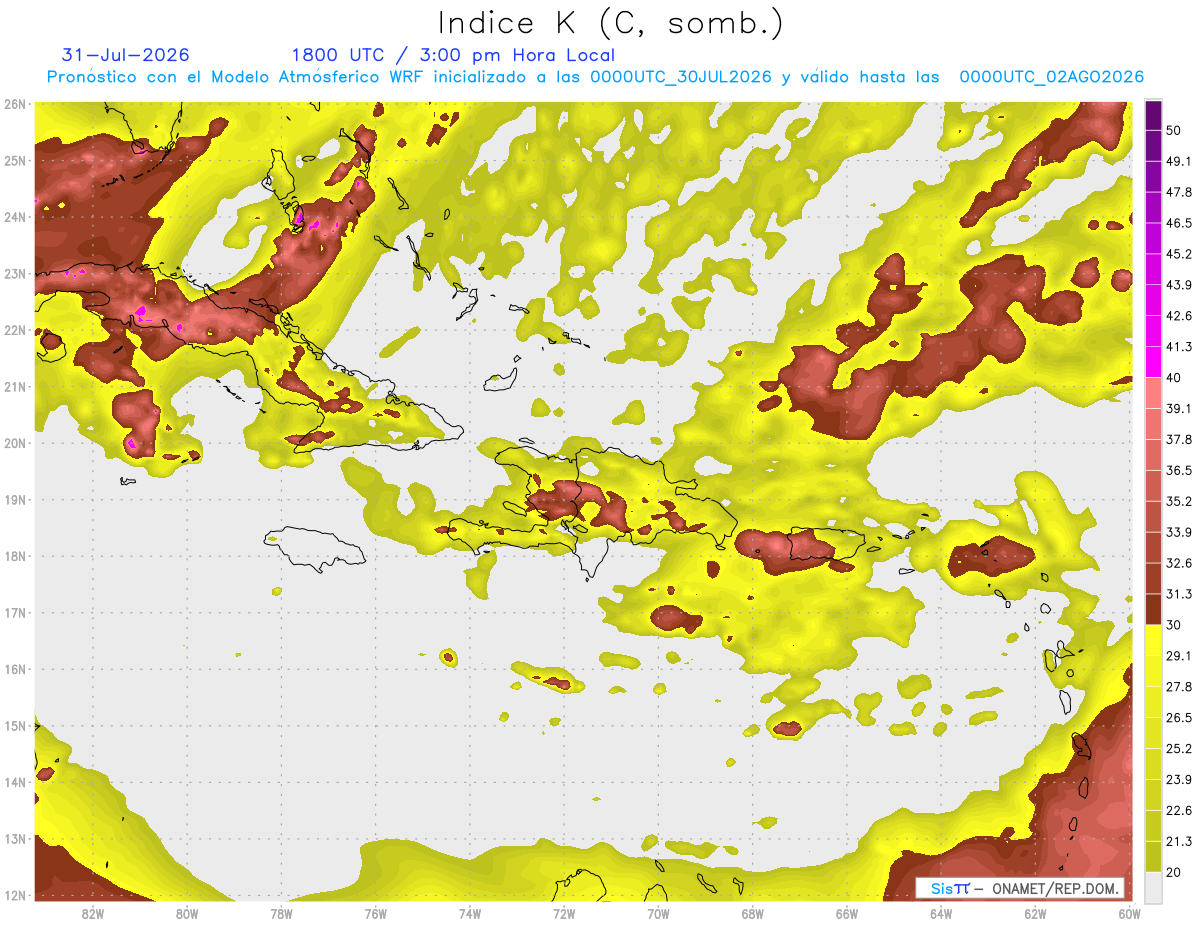This screenshot has width=1200, height=927.
Task: Click the dark brown color bar segment between 30 and 31.3
Action: click(x=1153, y=610)
